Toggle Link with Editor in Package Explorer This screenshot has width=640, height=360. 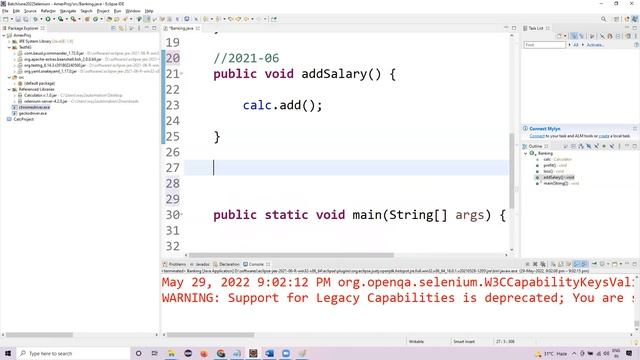(121, 28)
